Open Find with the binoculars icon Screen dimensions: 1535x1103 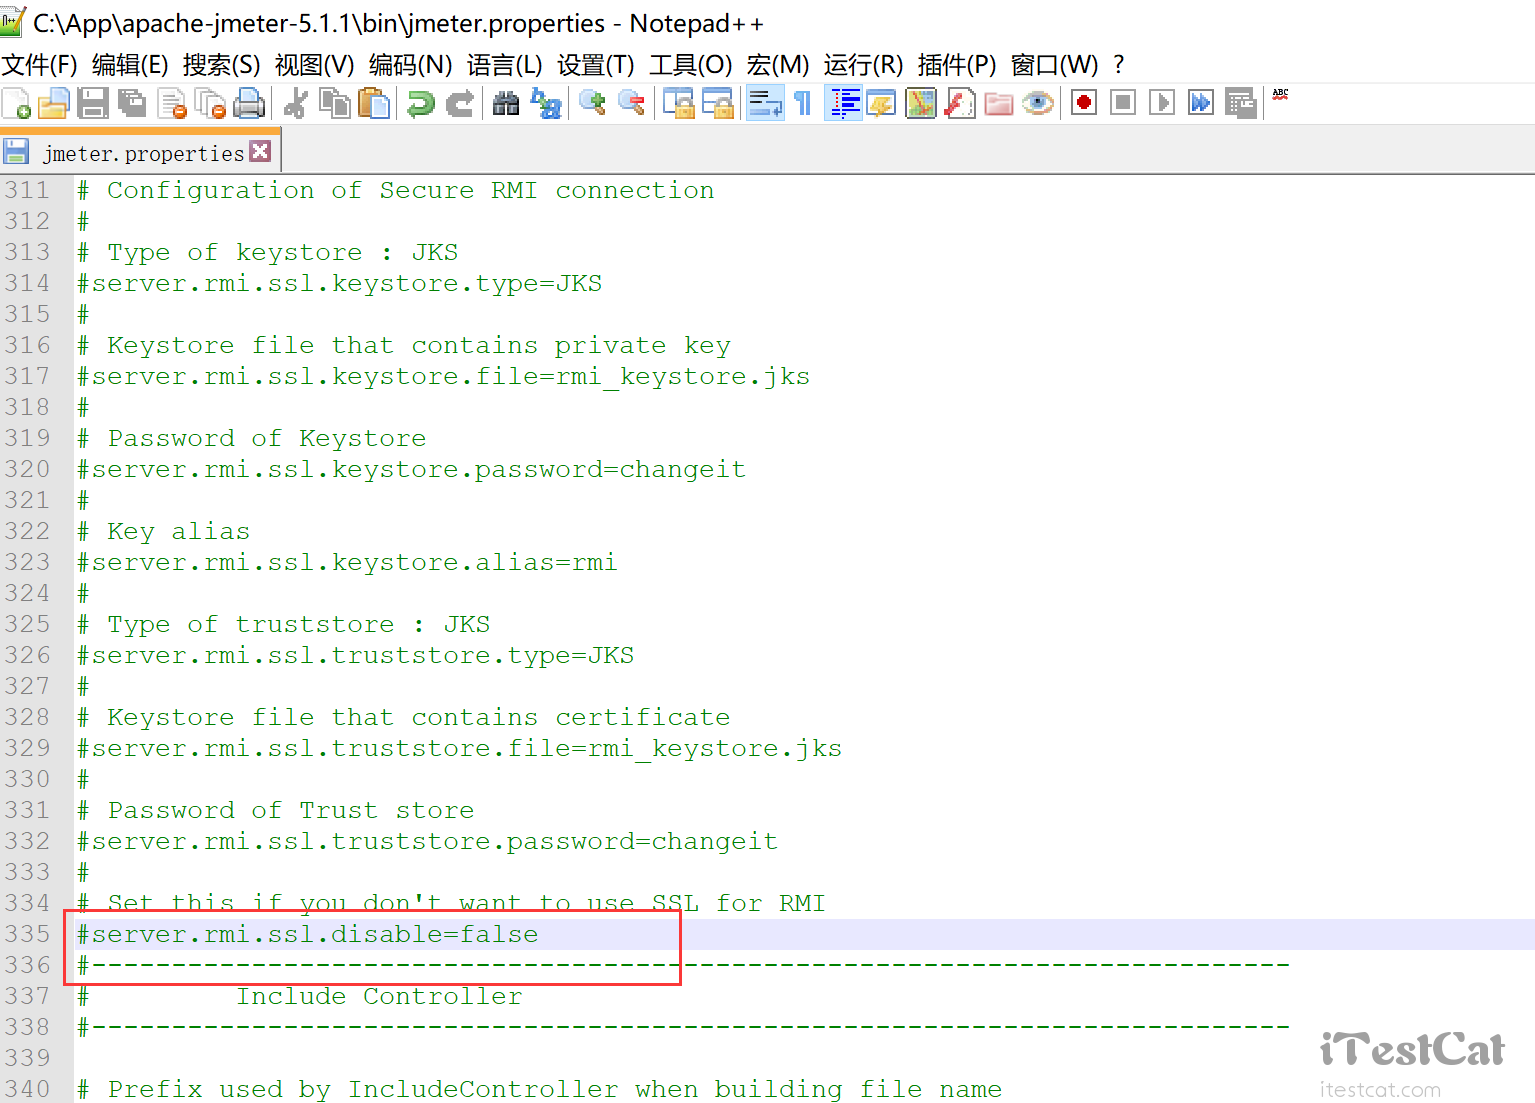pyautogui.click(x=506, y=103)
